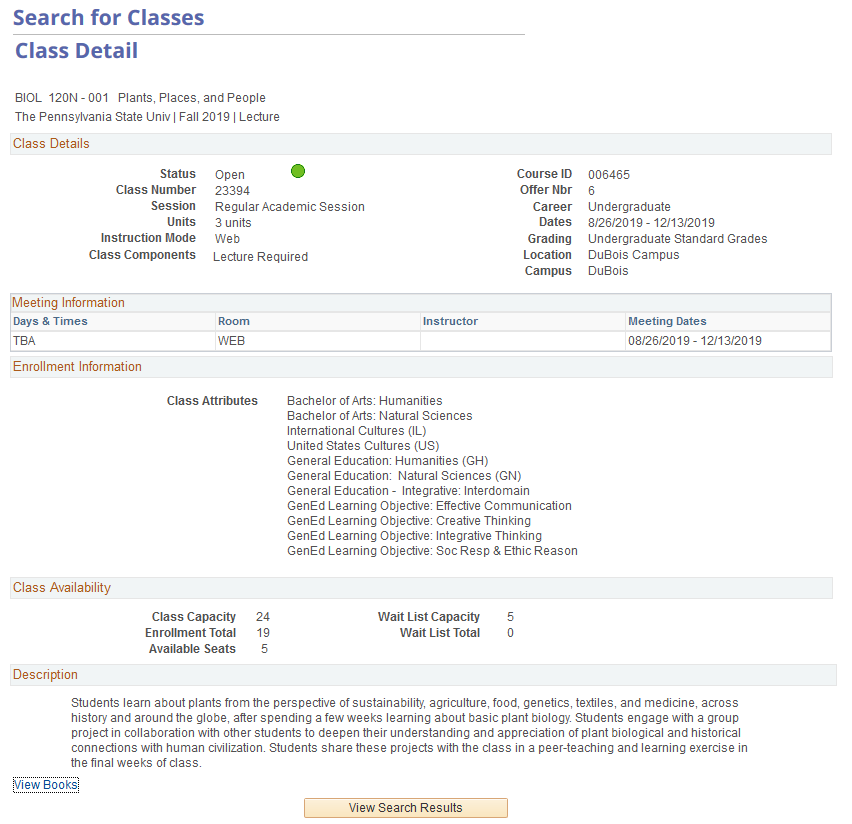
Task: Click the Meeting Information section header
Action: click(x=66, y=302)
